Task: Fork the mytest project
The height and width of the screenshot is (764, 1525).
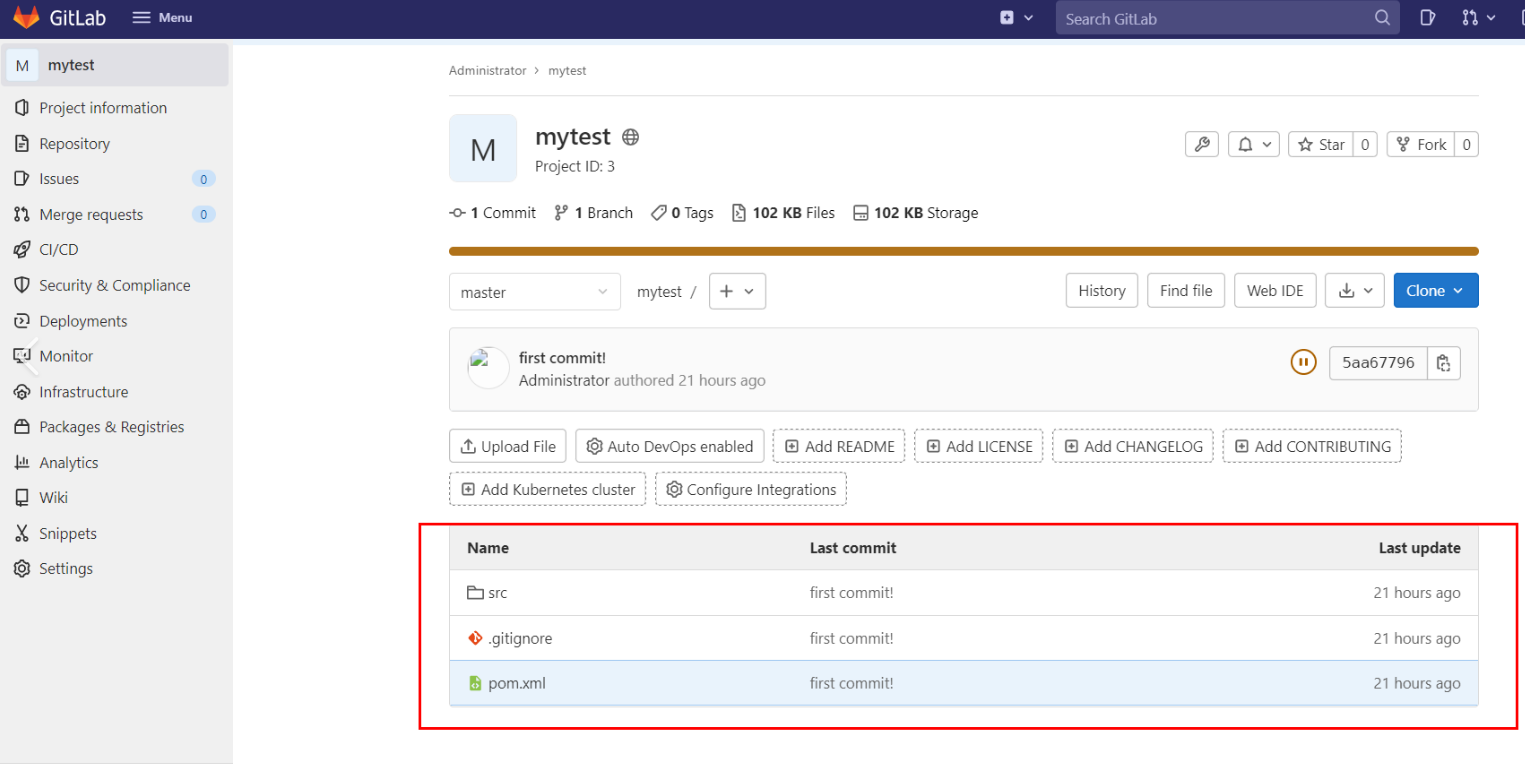Action: [1420, 145]
